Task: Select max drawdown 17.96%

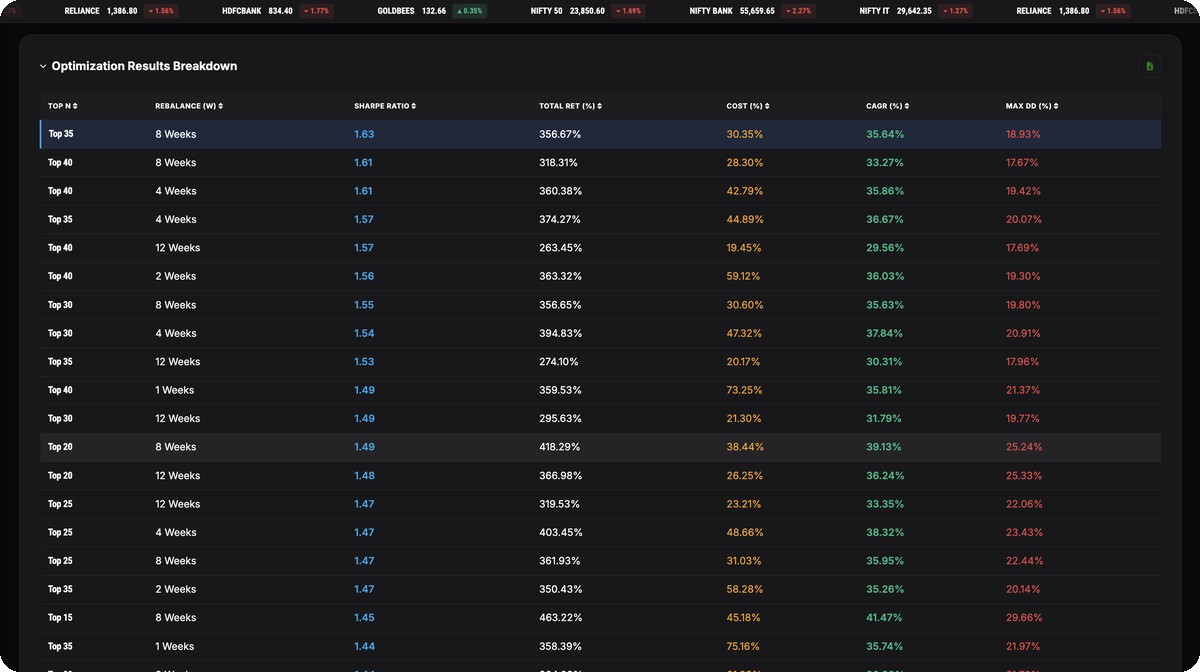Action: tap(1023, 362)
